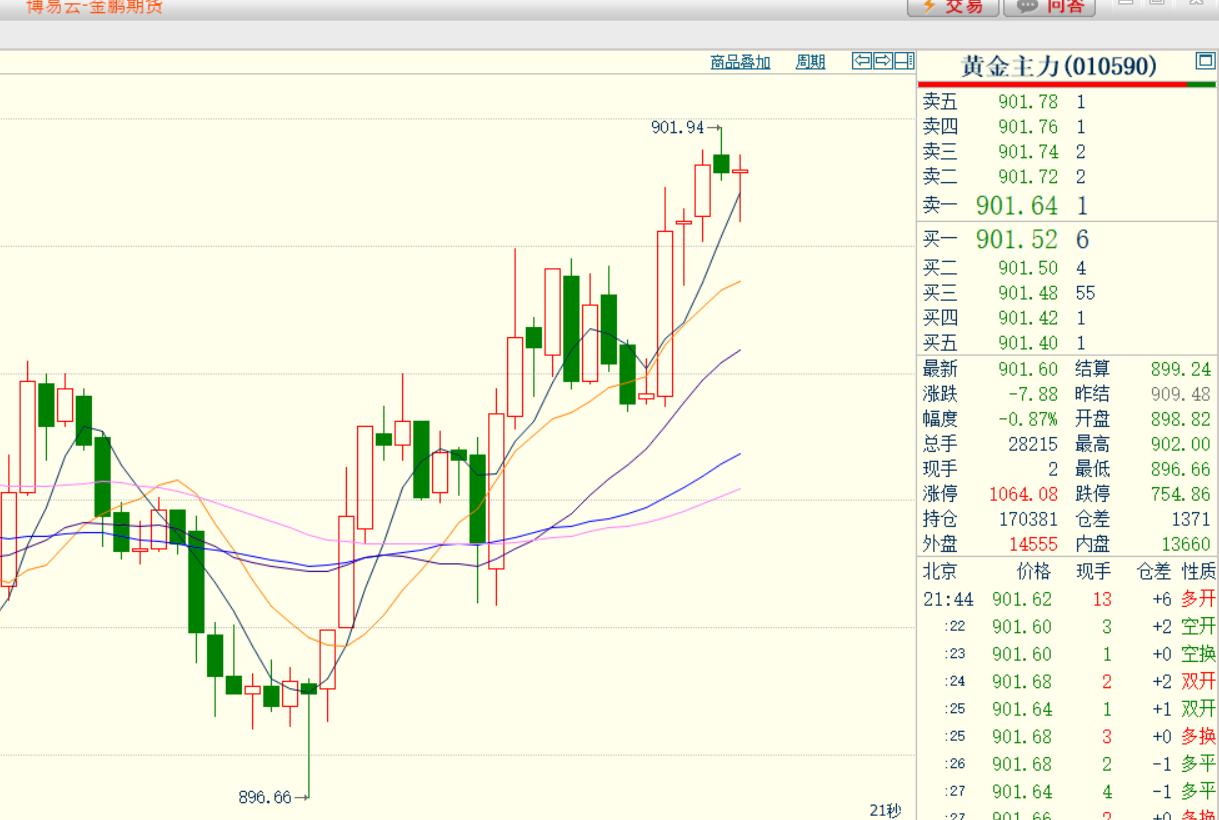The width and height of the screenshot is (1219, 820).
Task: Click the 卖二 price 901.72
Action: pyautogui.click(x=1027, y=177)
